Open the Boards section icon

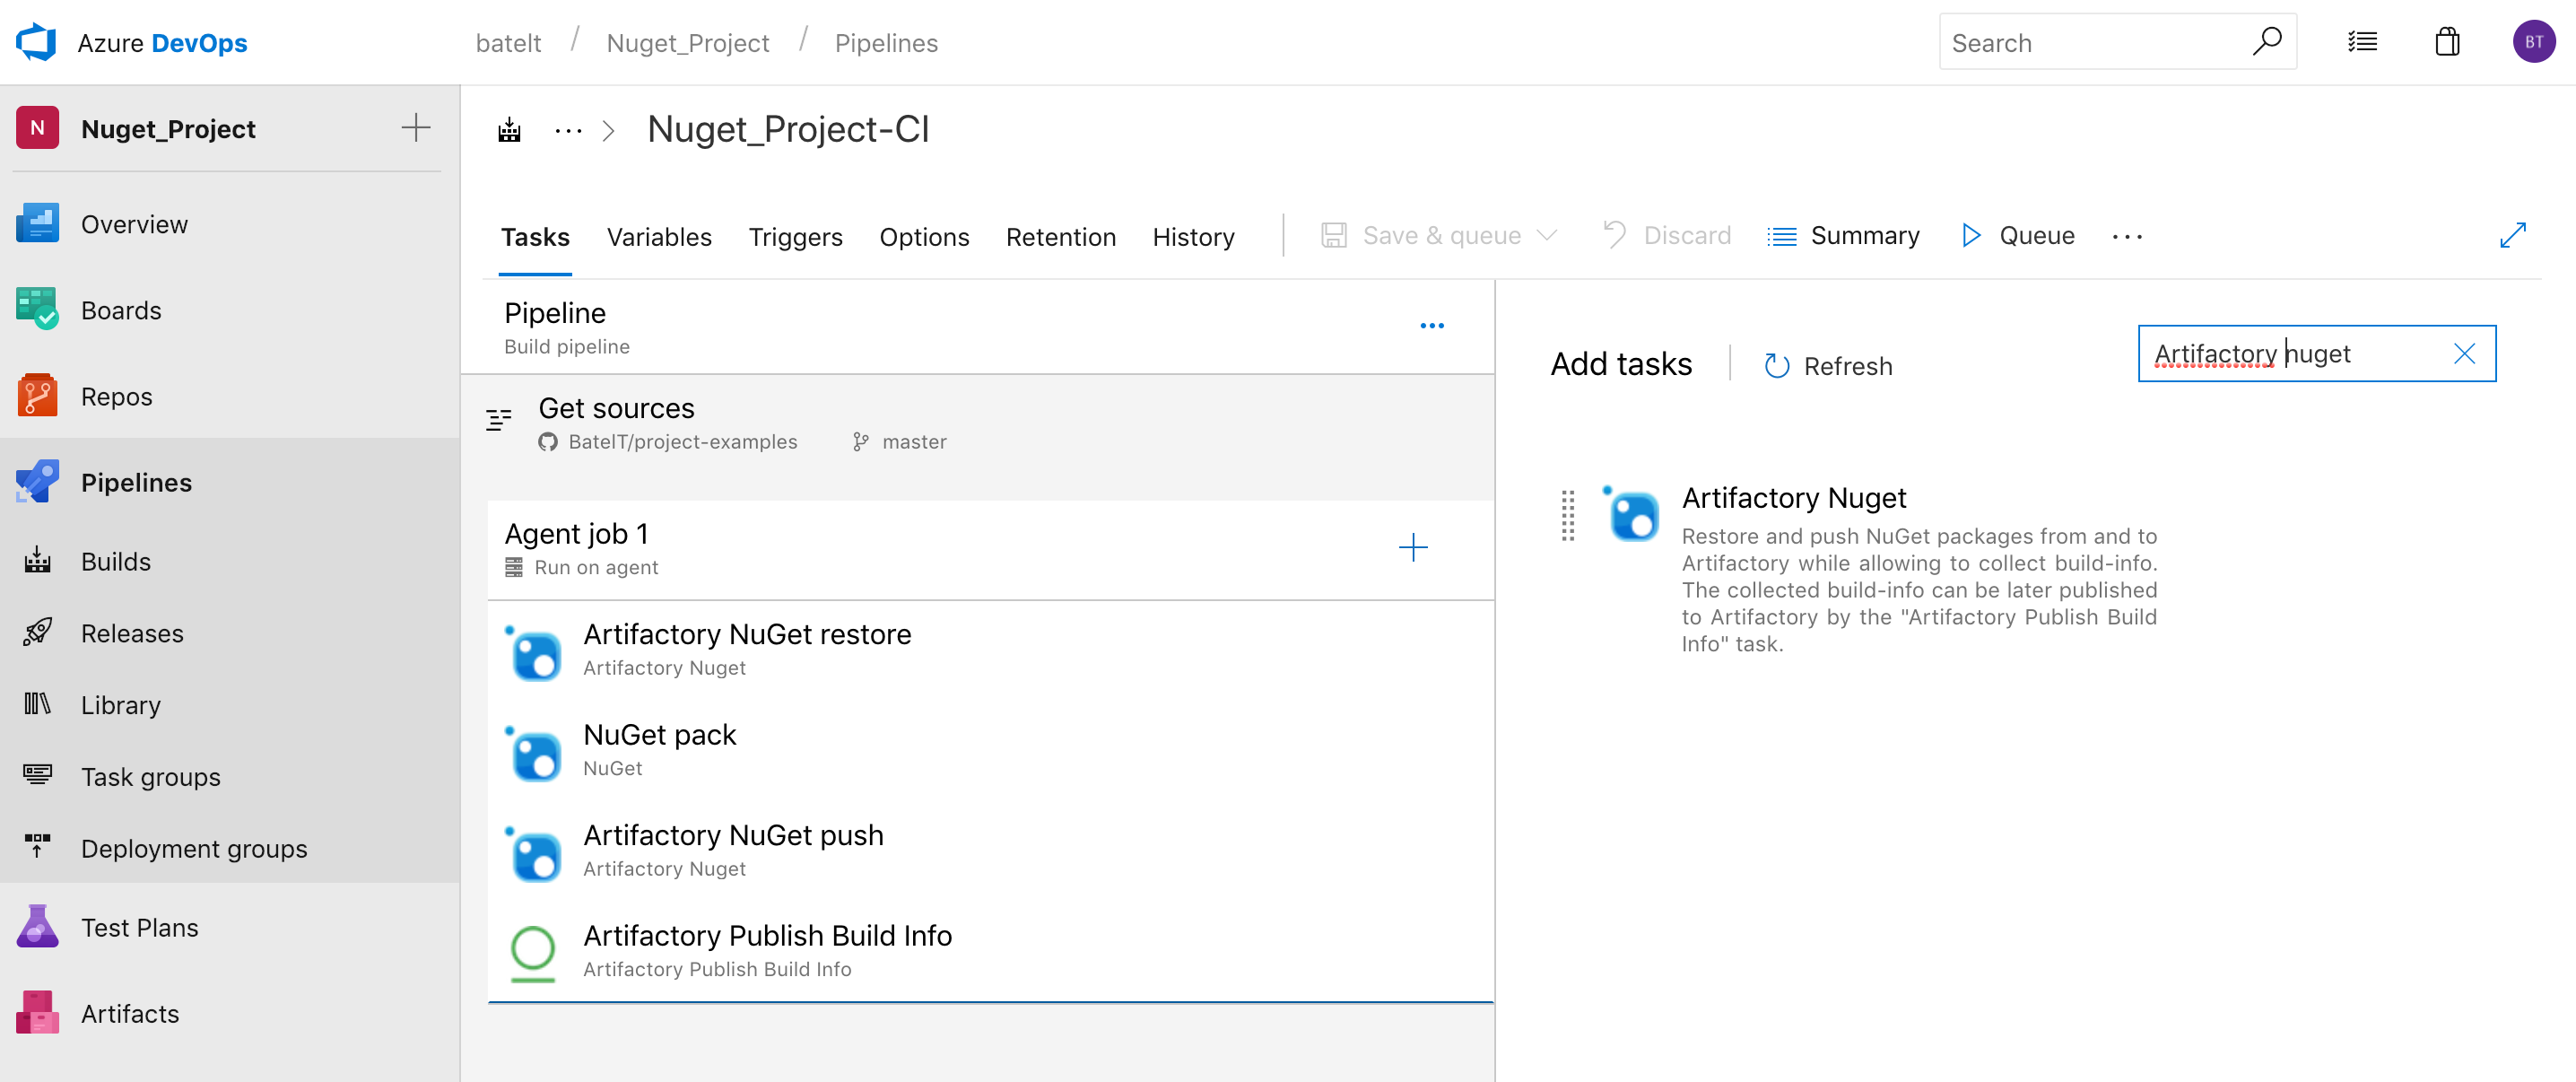(x=37, y=309)
